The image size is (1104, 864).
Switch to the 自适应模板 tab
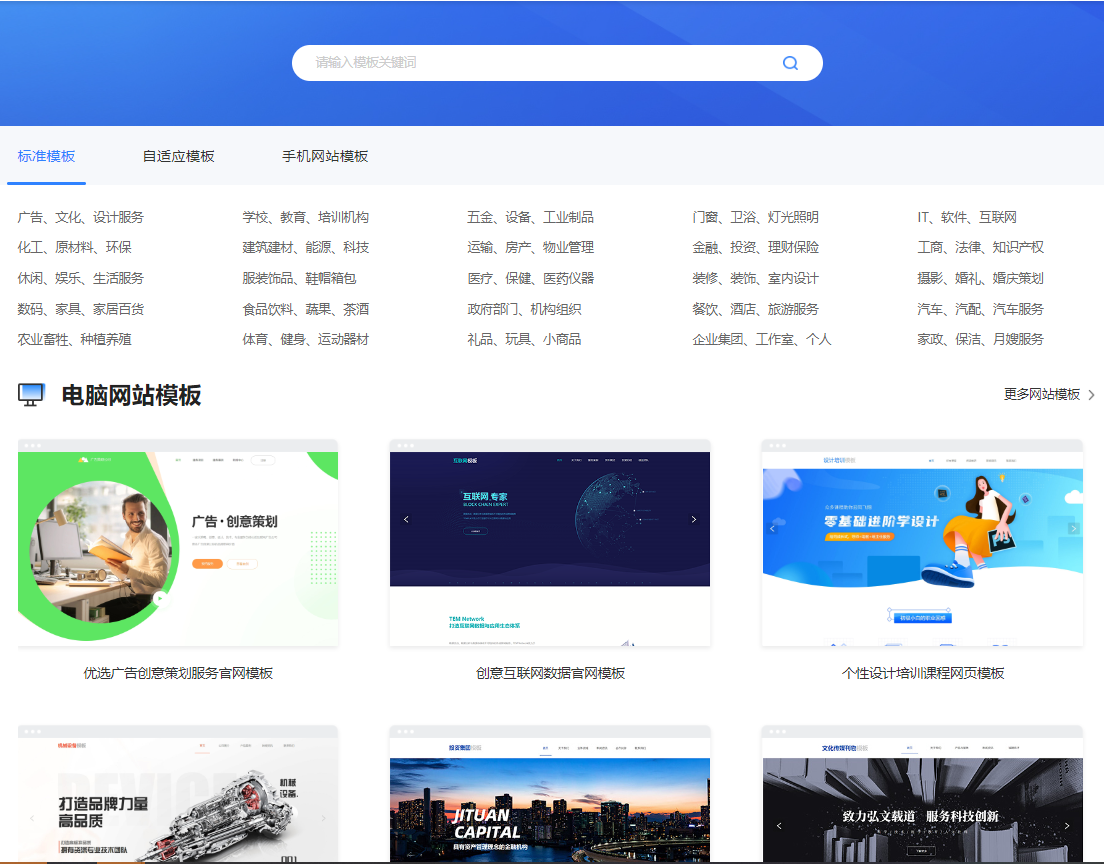(x=178, y=156)
